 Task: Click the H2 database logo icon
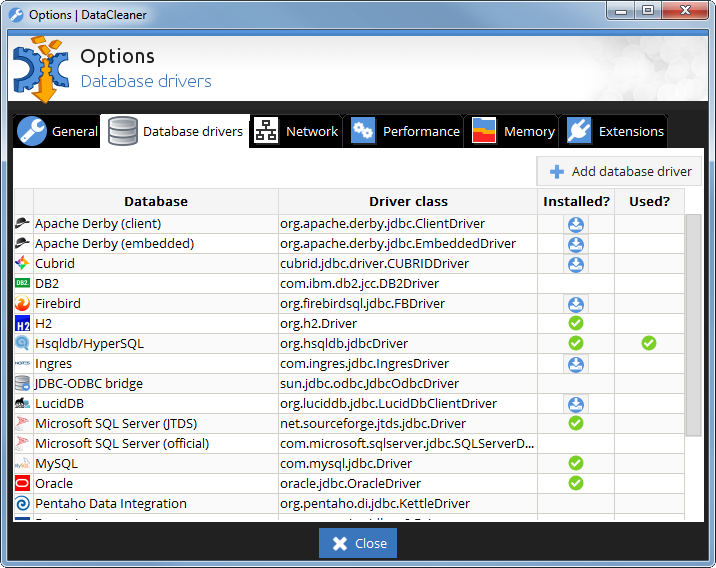[x=22, y=323]
